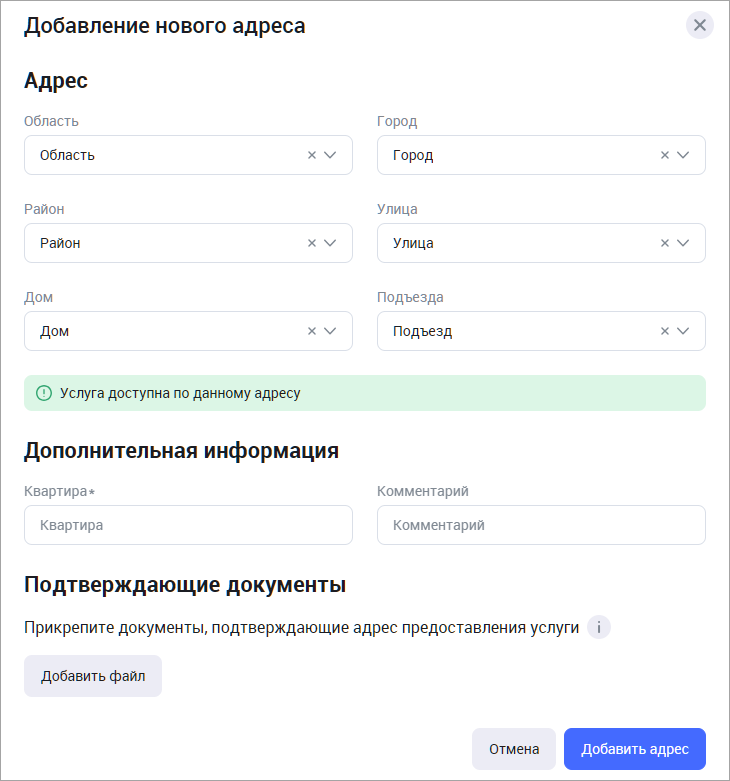Click the Отмена button
This screenshot has width=730, height=781.
pos(514,749)
